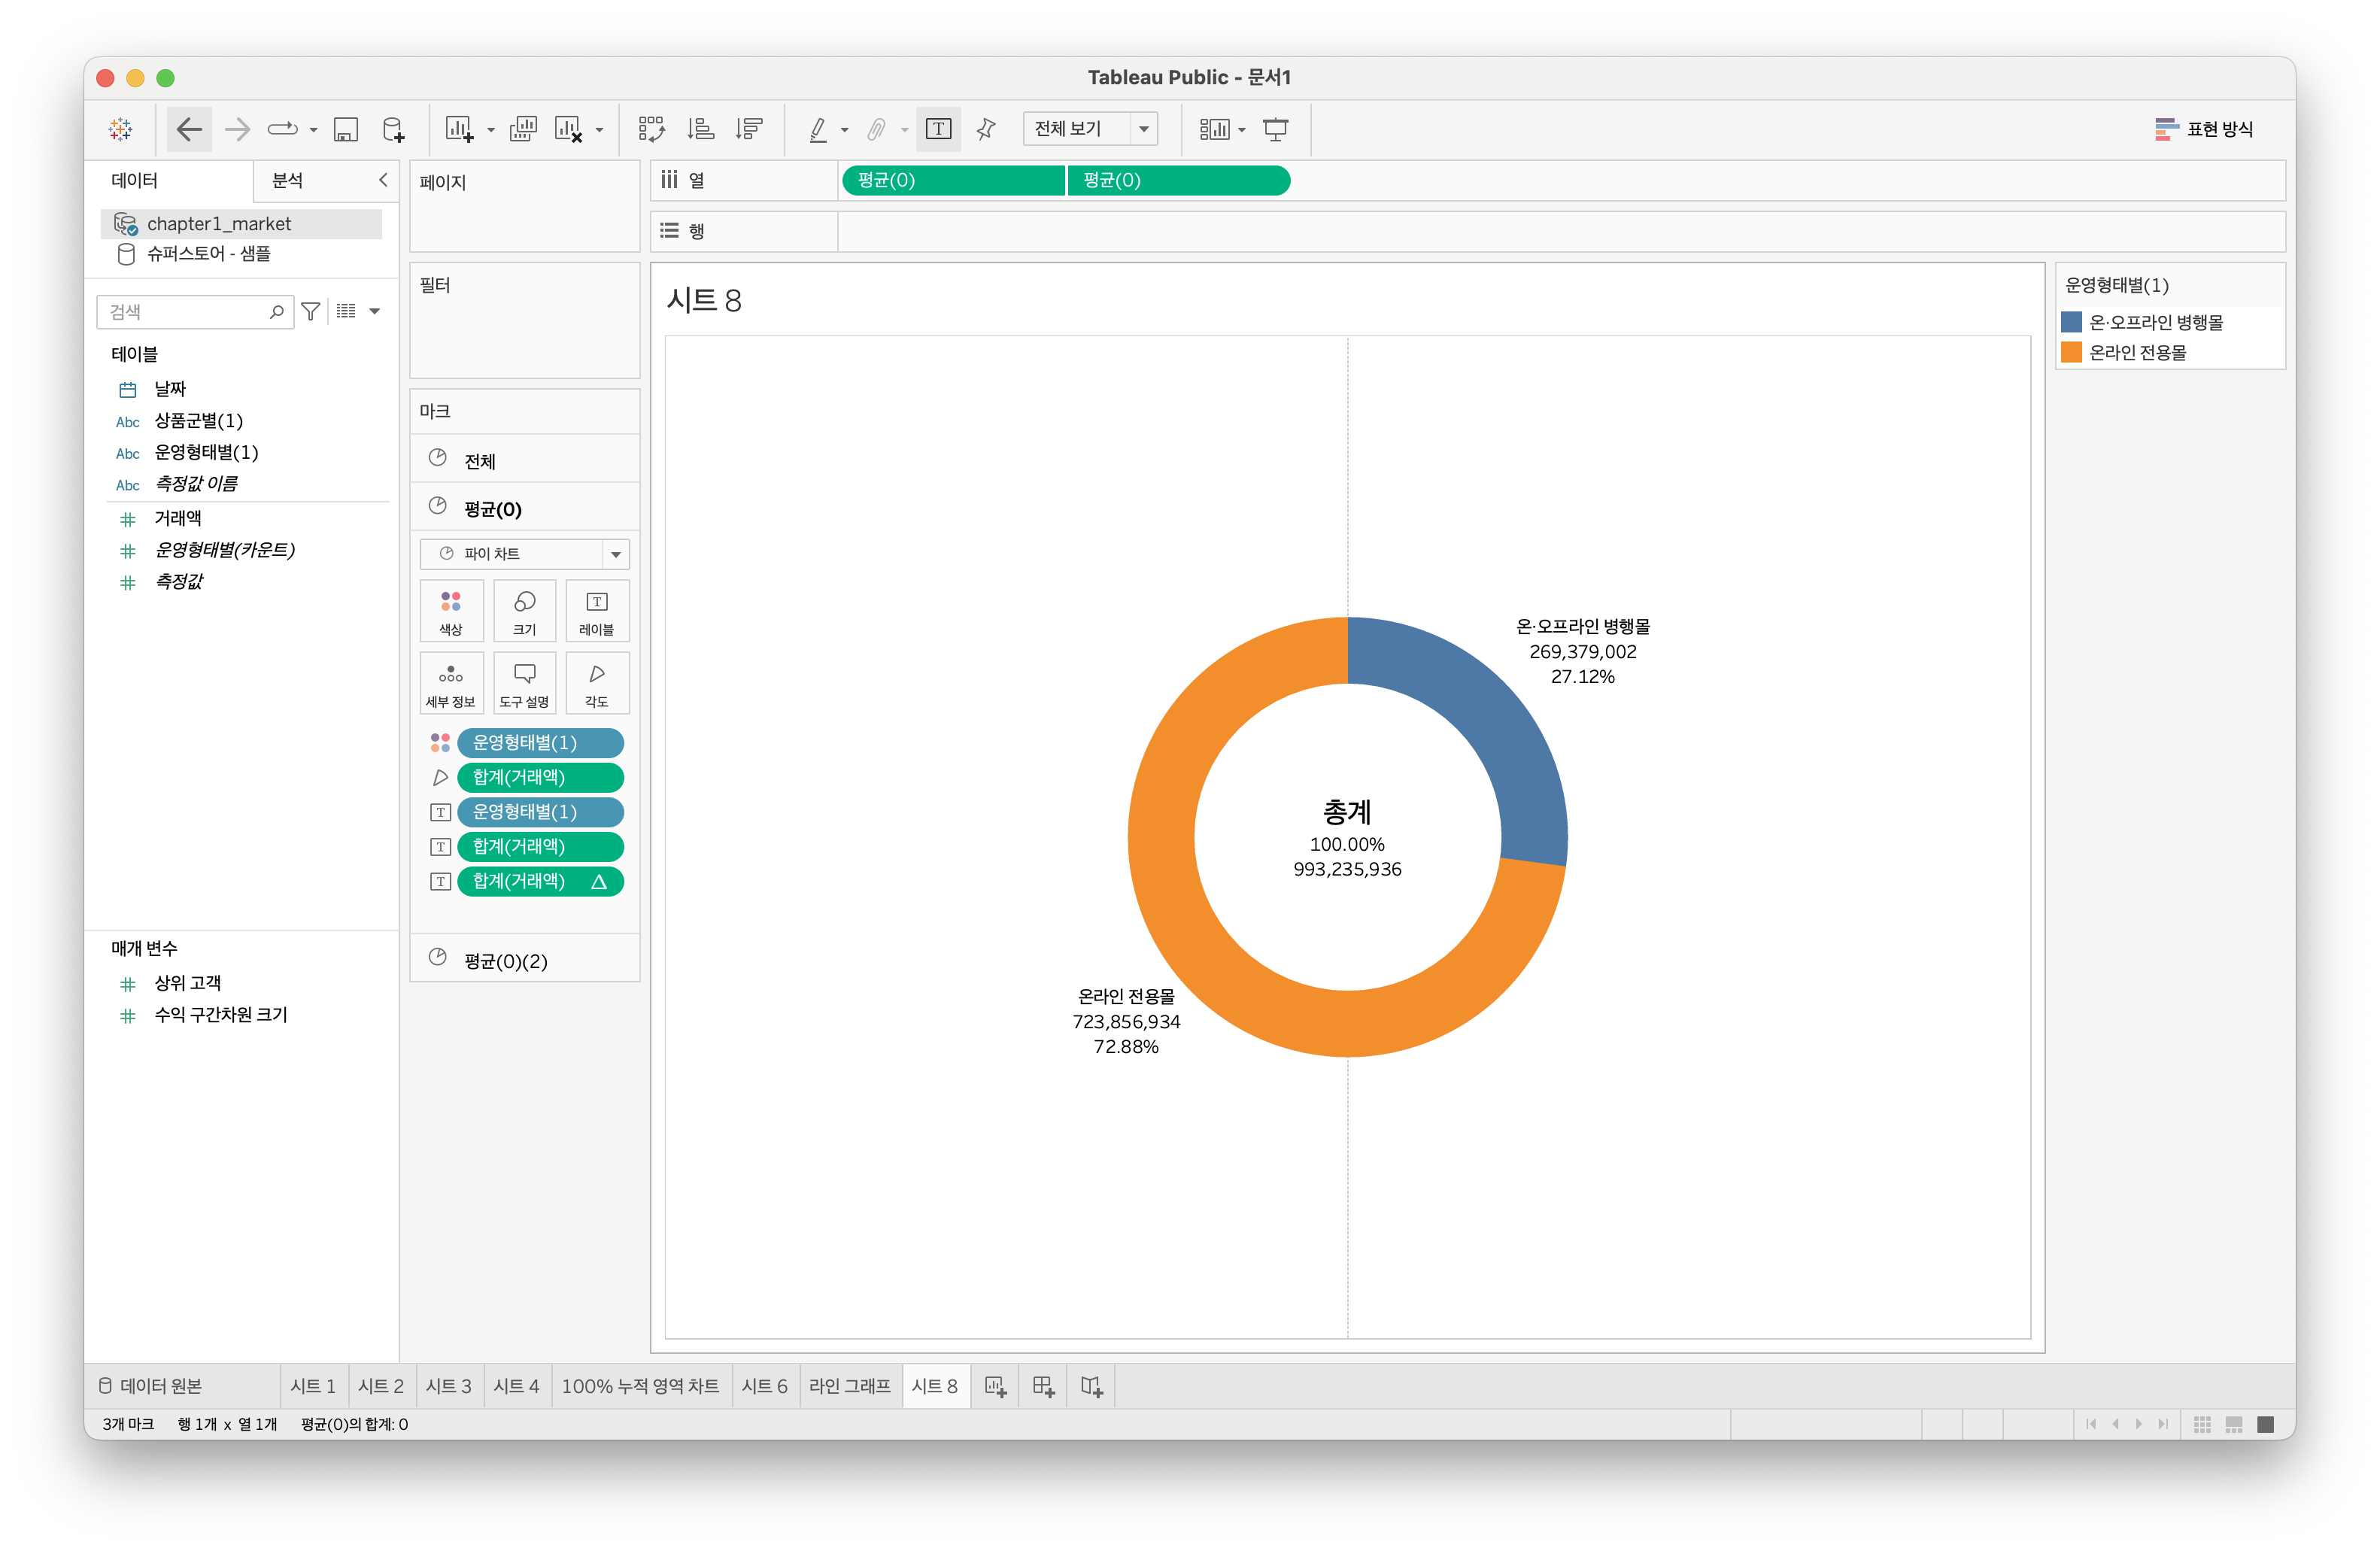
Task: Click the Show Me button
Action: click(x=2204, y=129)
